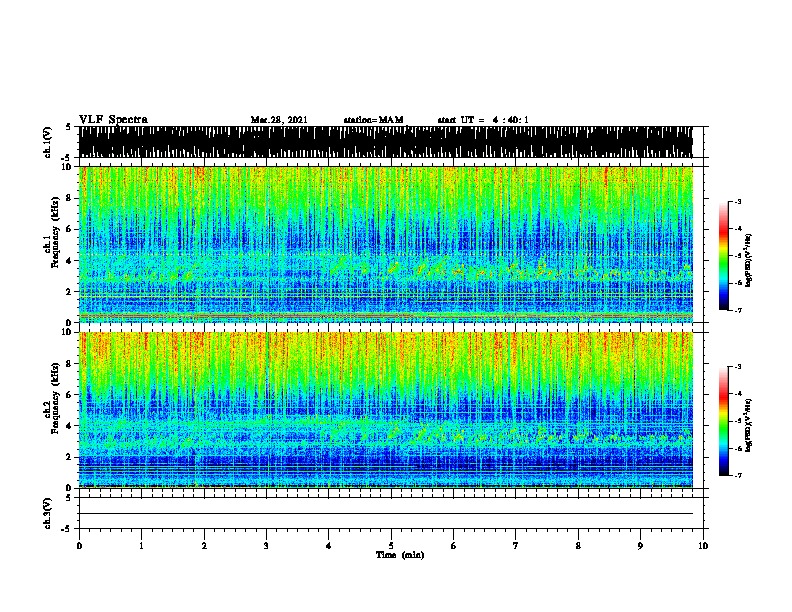
Task: Click the "7" minute tick on the time axis
Action: point(516,546)
